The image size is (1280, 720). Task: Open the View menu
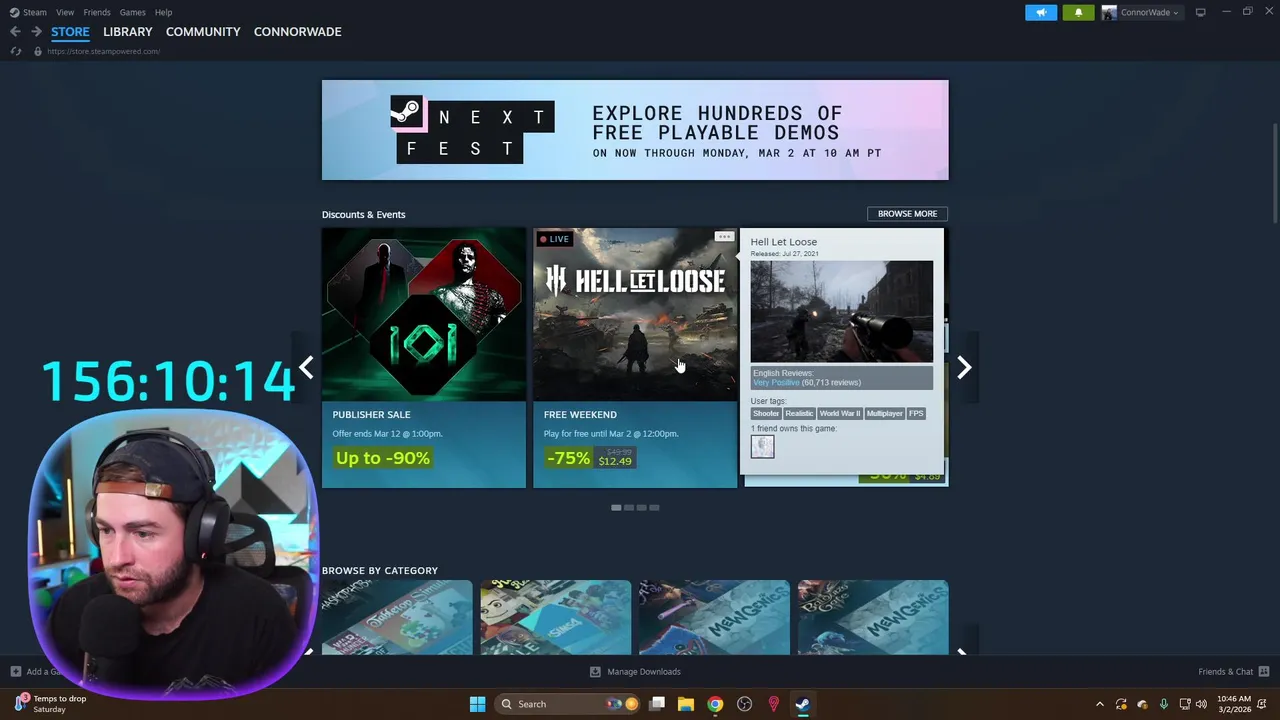coord(65,12)
